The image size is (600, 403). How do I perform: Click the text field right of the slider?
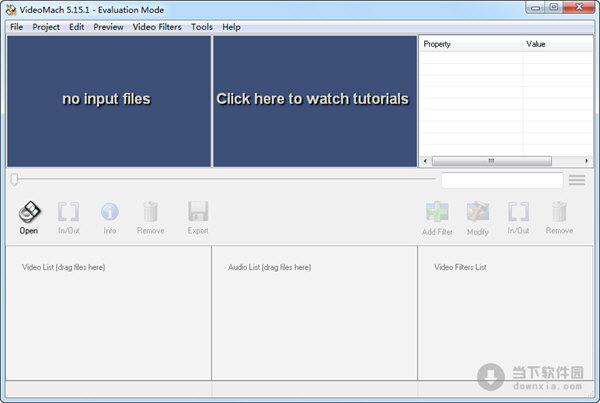tap(501, 180)
